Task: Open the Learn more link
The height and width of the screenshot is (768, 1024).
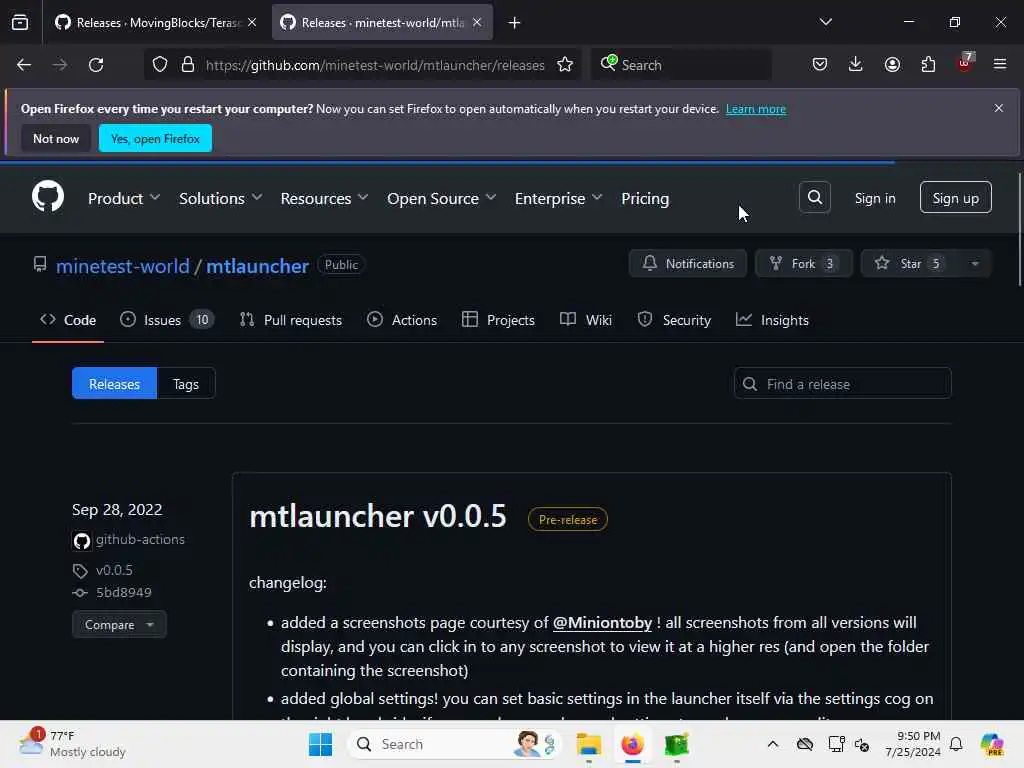Action: pyautogui.click(x=756, y=109)
